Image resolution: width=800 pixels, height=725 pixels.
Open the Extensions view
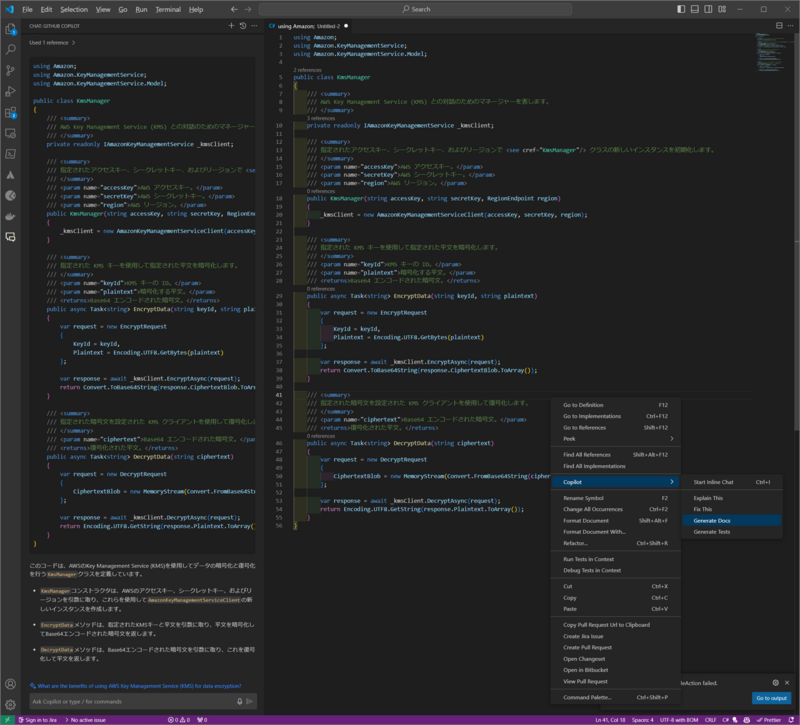click(10, 112)
